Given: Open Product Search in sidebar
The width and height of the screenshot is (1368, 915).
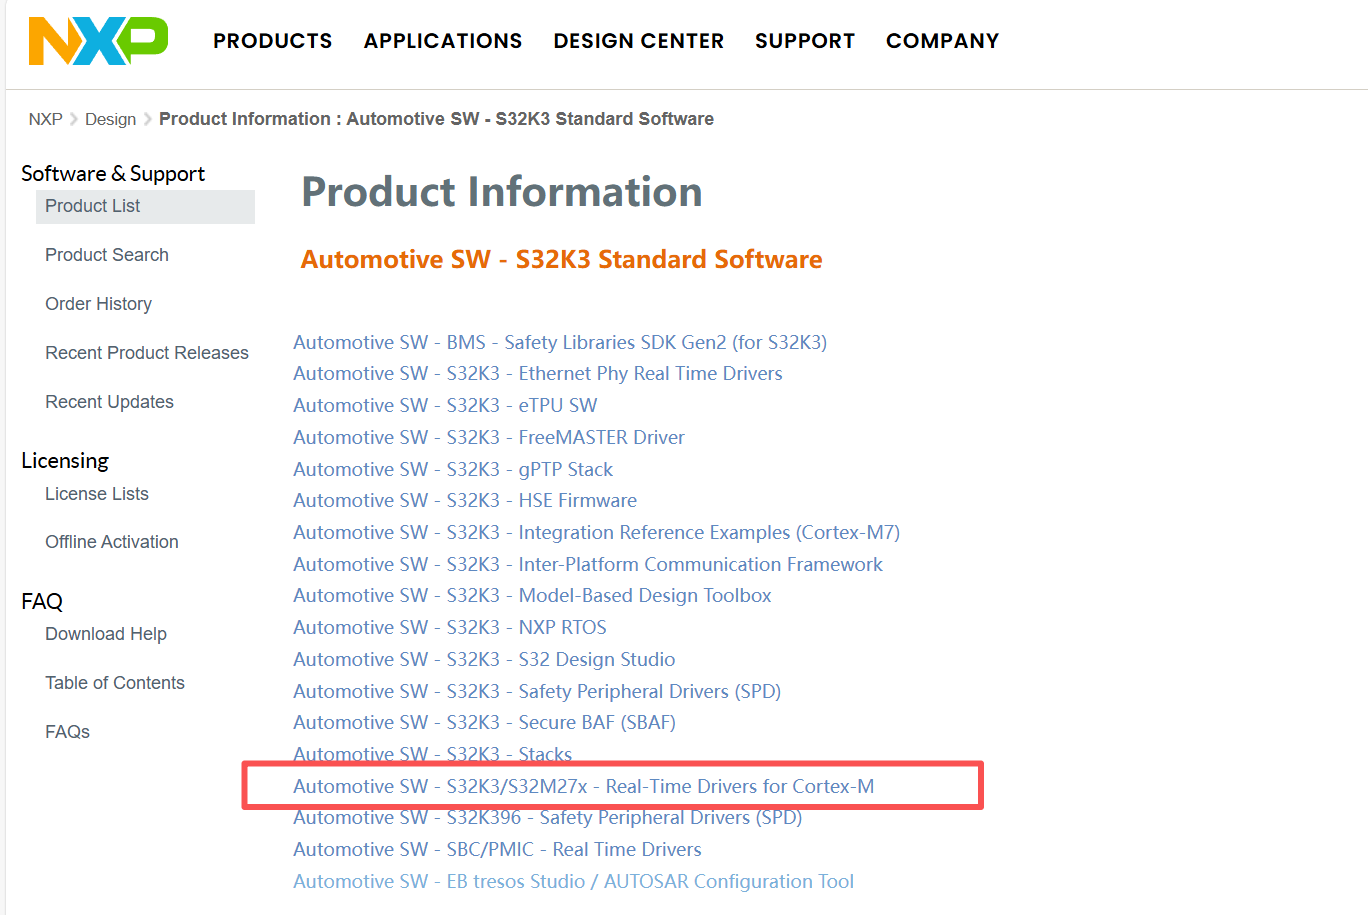Looking at the screenshot, I should coord(107,255).
